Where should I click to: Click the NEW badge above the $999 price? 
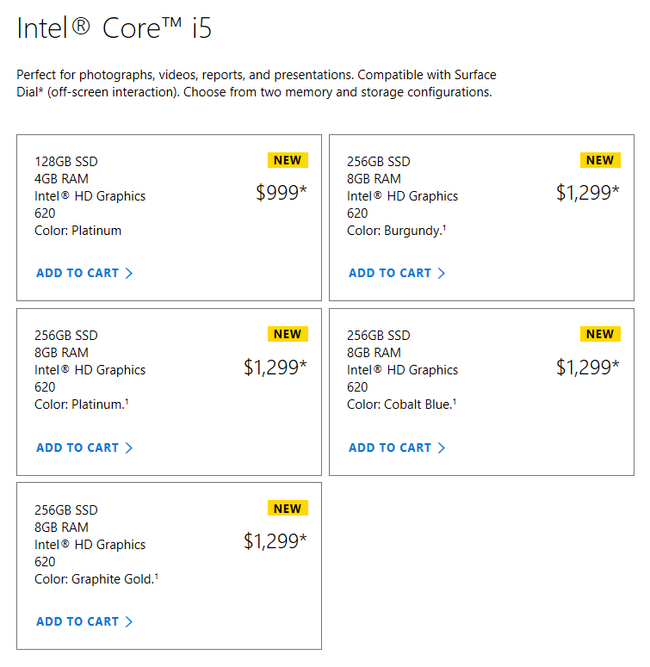click(x=287, y=160)
